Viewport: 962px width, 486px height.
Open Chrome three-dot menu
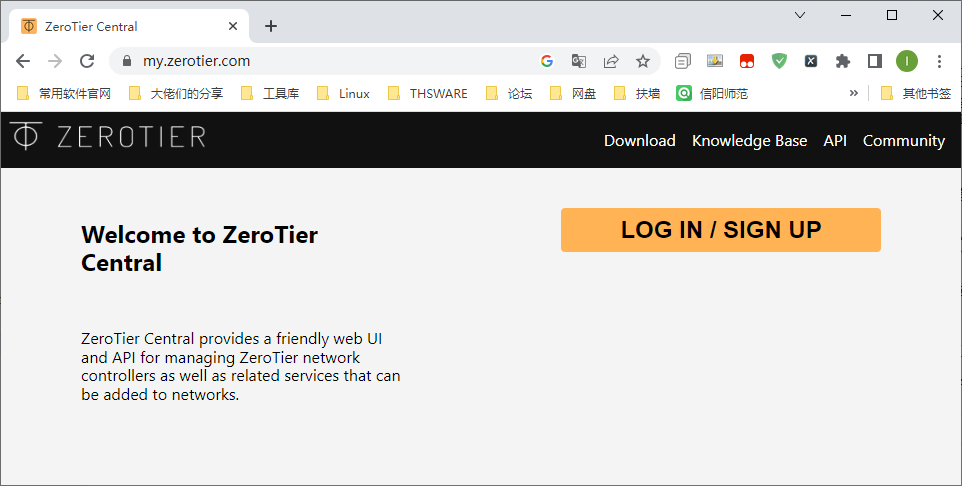coord(939,61)
